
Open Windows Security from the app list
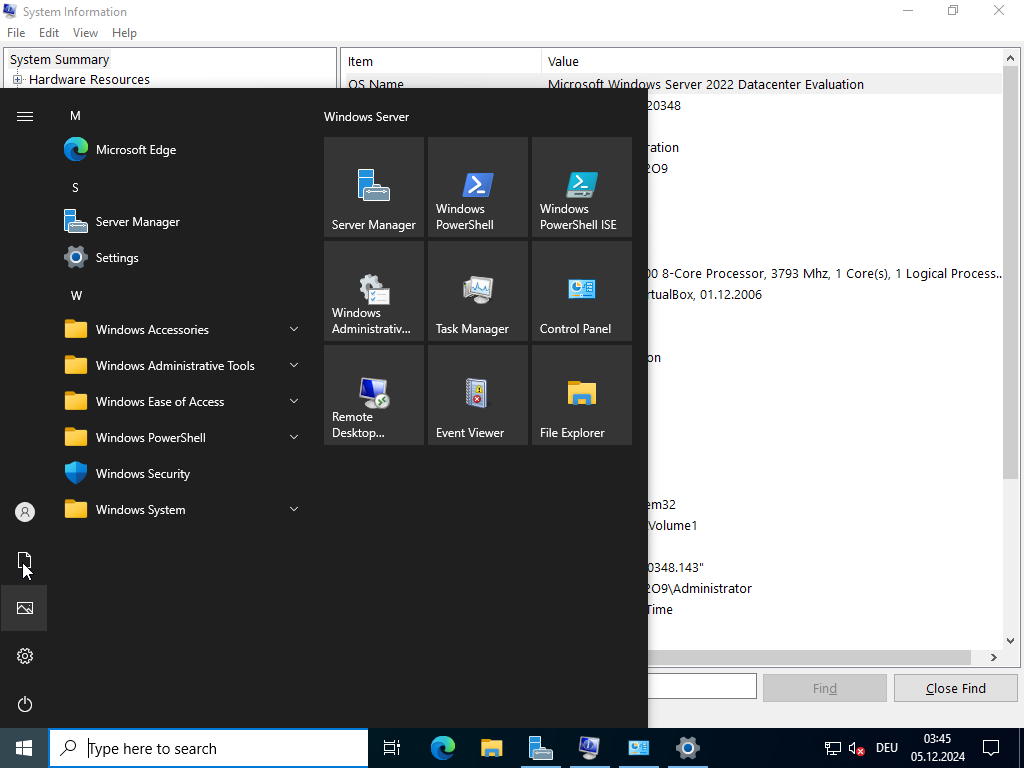click(x=183, y=473)
